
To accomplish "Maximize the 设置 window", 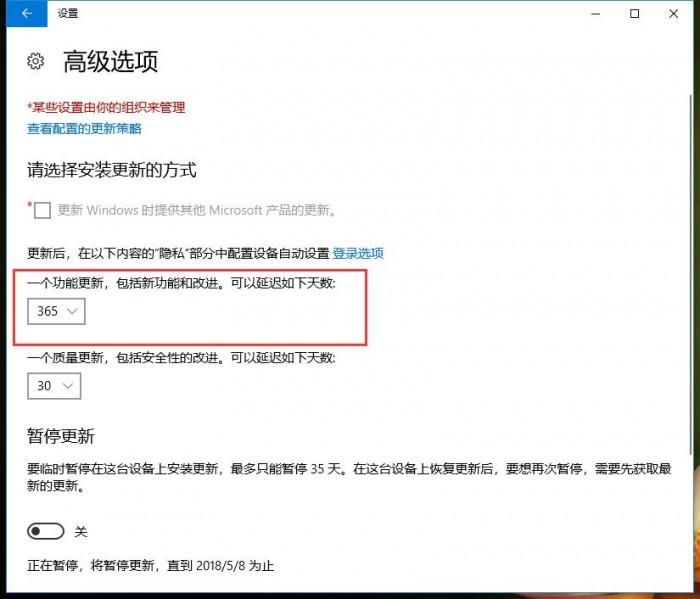I will [x=634, y=14].
